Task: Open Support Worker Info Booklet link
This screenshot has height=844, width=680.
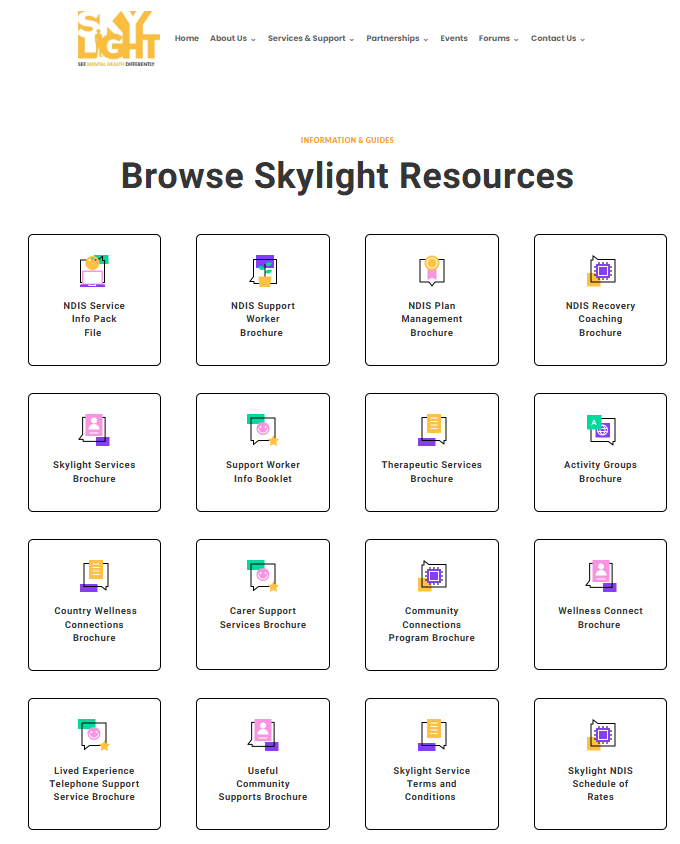Action: tap(263, 472)
